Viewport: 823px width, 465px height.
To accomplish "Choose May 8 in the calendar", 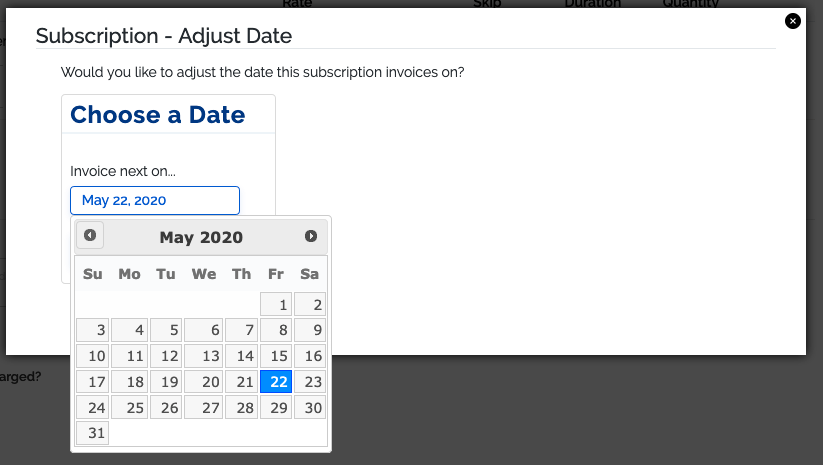I will (x=276, y=330).
